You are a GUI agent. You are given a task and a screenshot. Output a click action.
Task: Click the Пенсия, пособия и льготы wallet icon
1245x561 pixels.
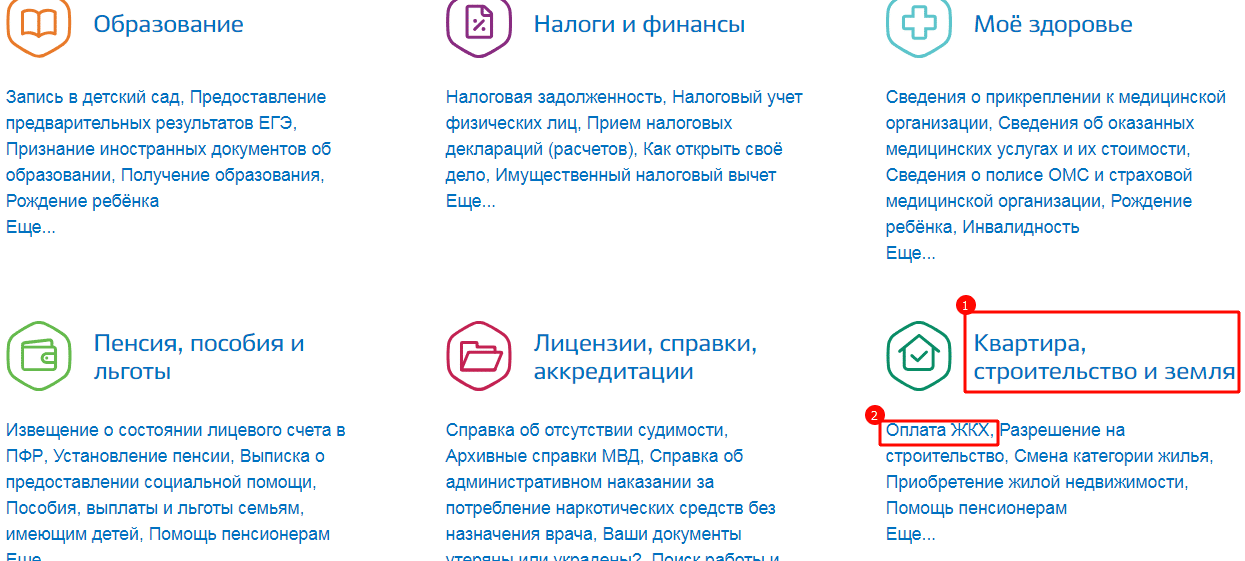coord(38,356)
